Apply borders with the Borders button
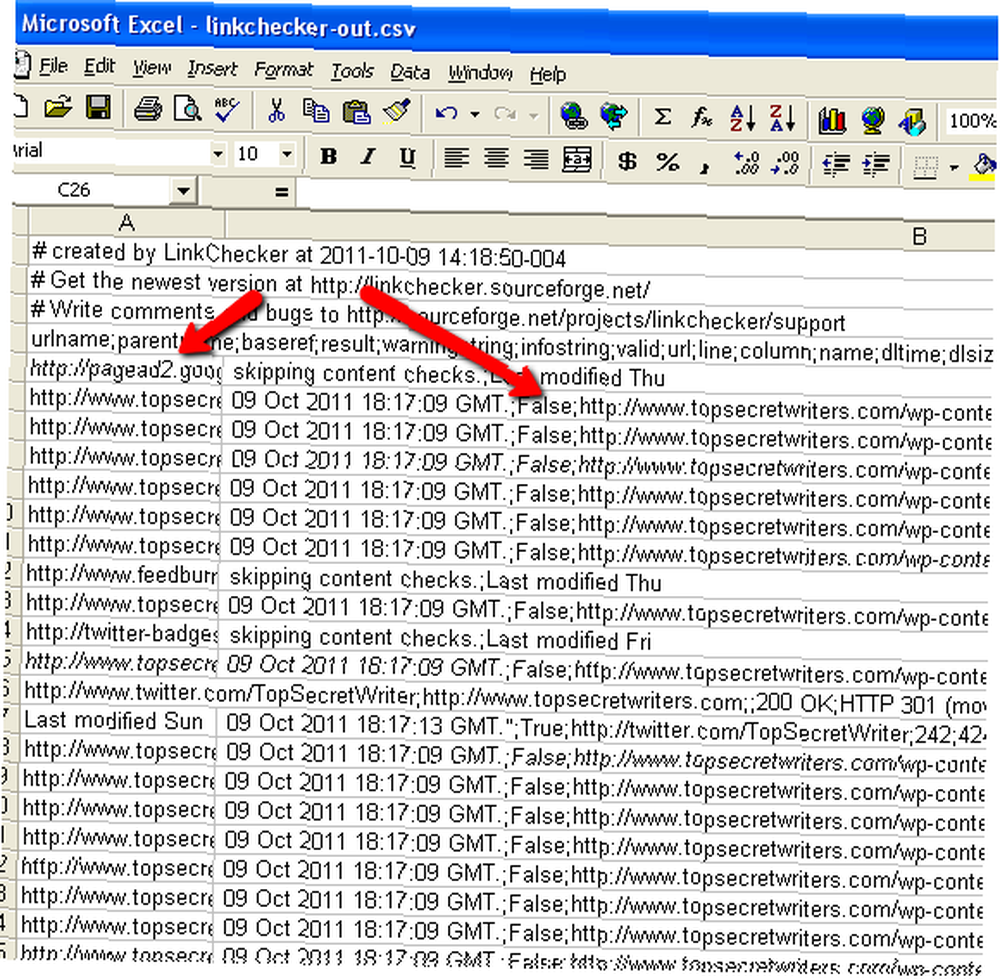Viewport: 1000px width, 979px height. [925, 166]
